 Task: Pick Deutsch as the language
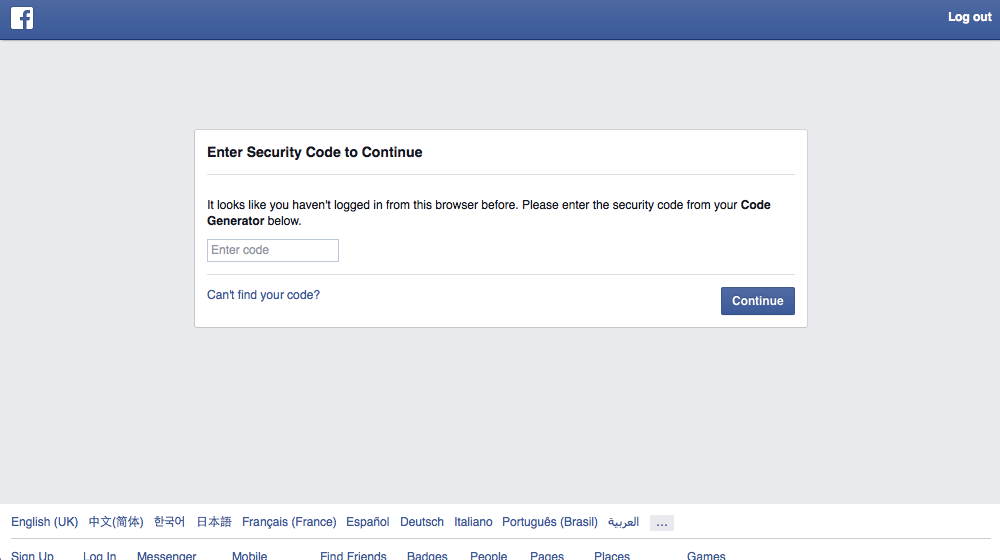coord(421,522)
